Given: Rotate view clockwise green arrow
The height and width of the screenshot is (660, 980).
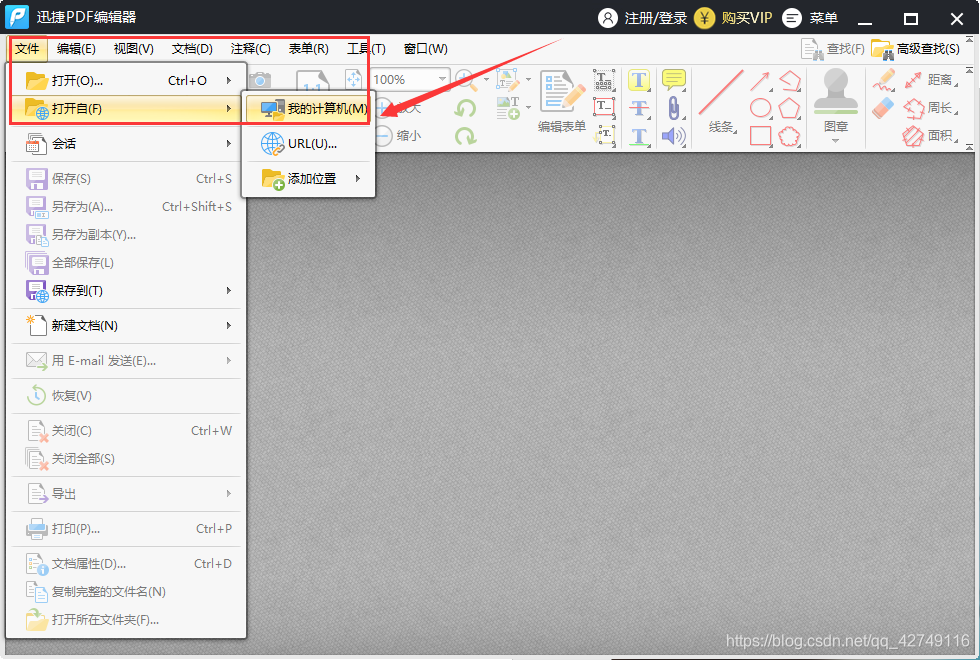Looking at the screenshot, I should tap(465, 136).
